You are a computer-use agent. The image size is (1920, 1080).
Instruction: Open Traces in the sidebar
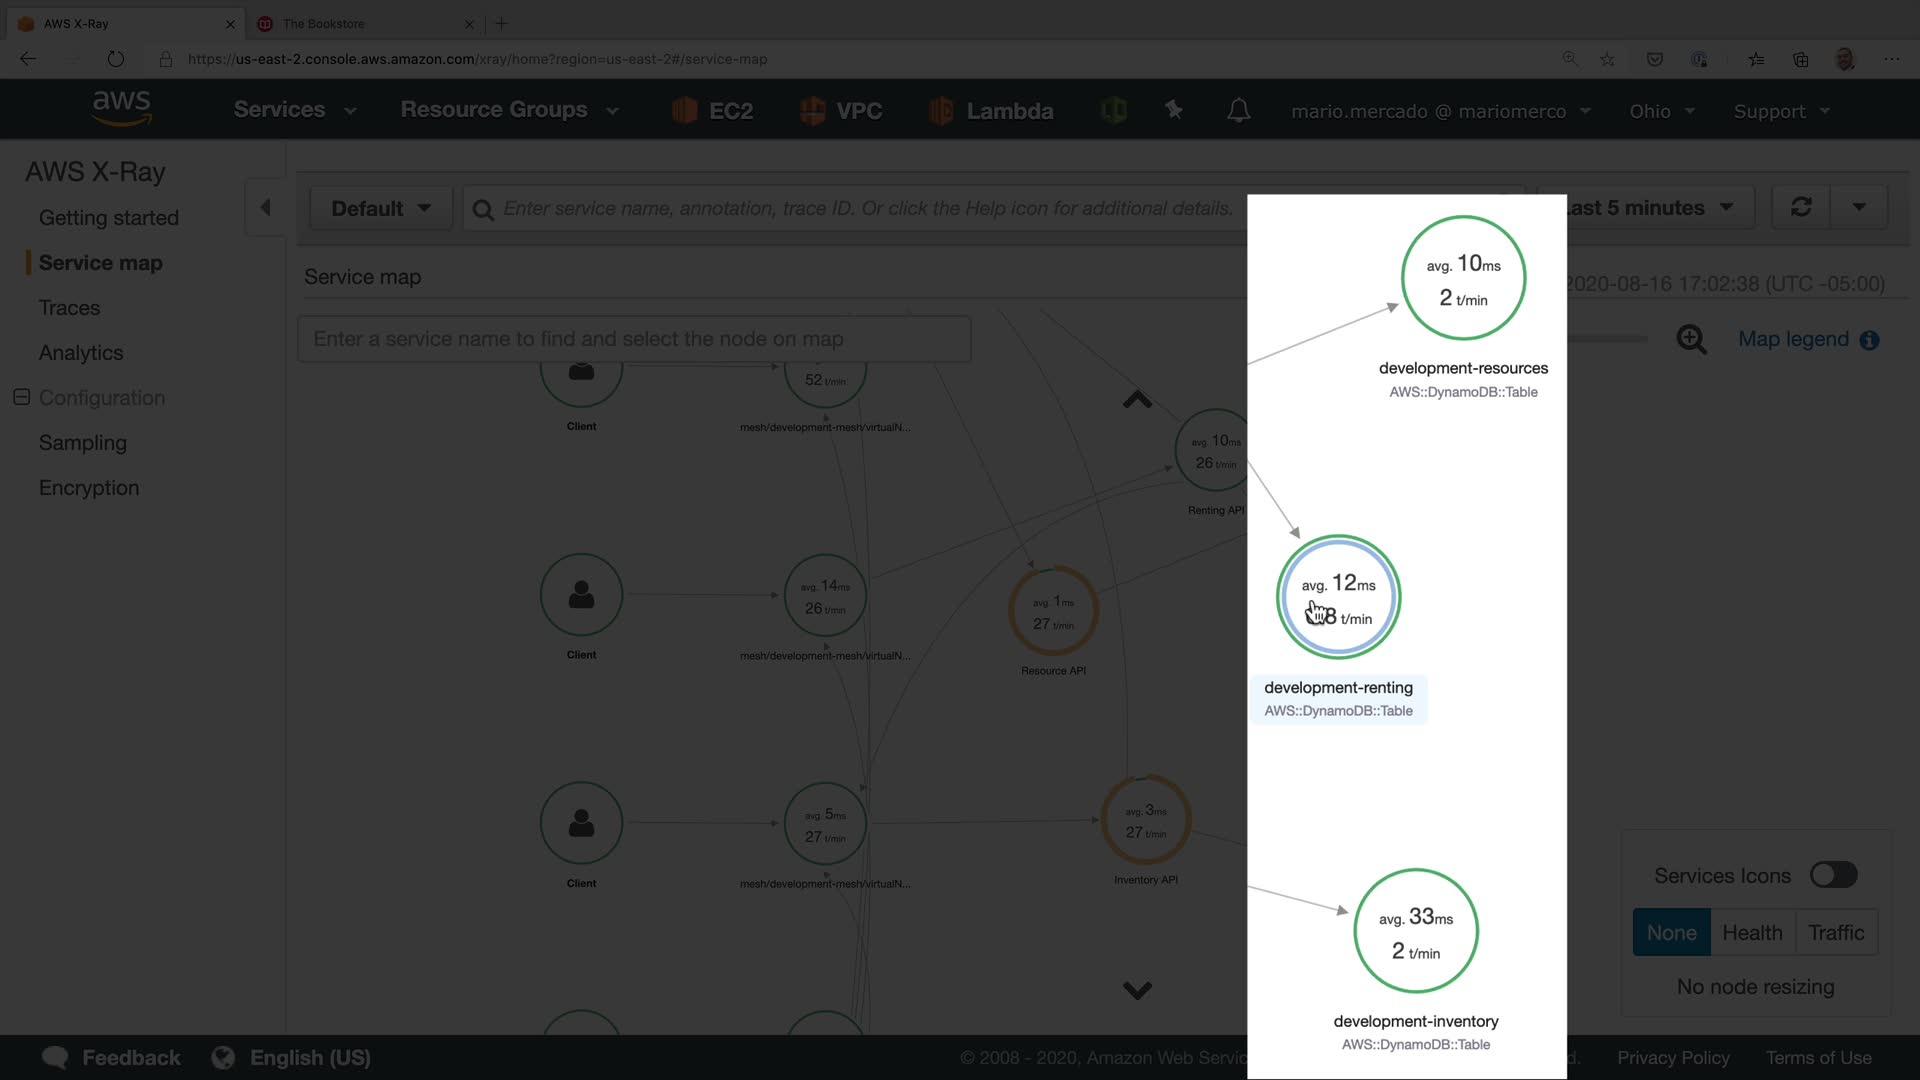coord(69,308)
